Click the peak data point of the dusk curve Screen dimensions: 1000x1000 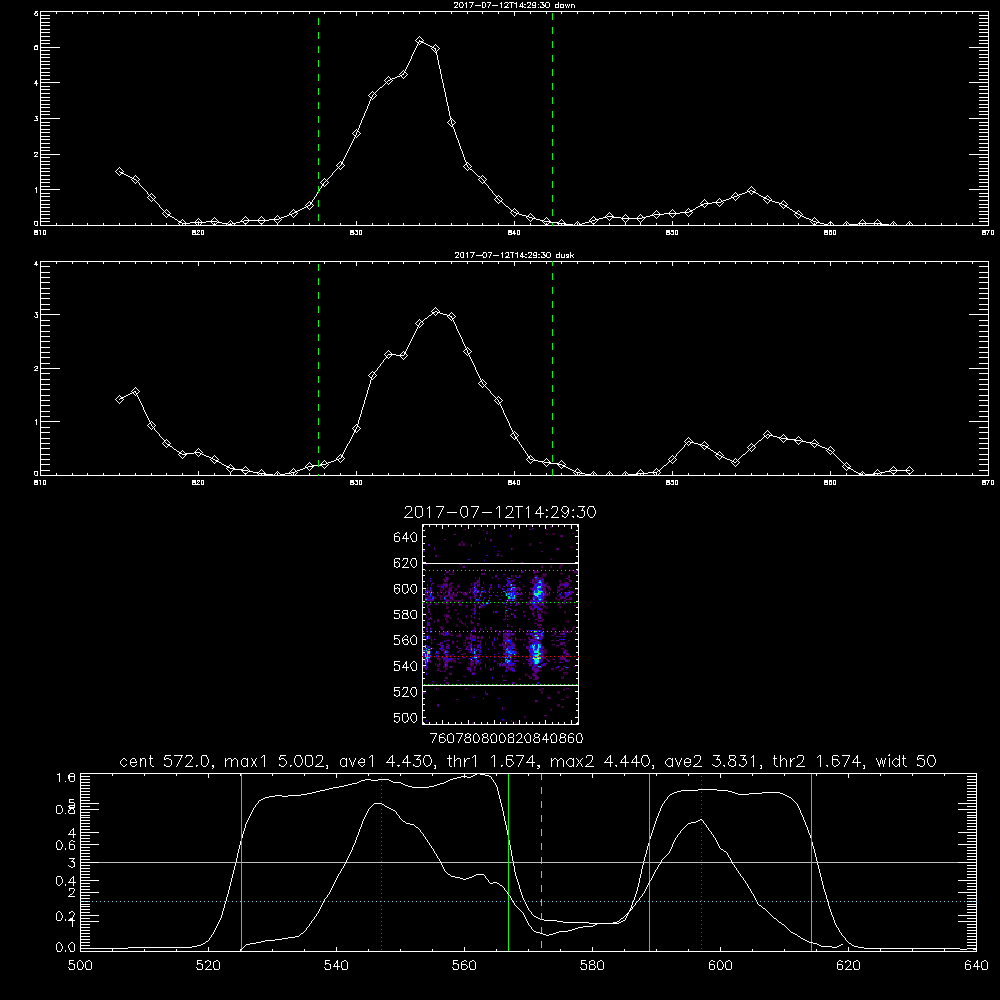point(436,312)
